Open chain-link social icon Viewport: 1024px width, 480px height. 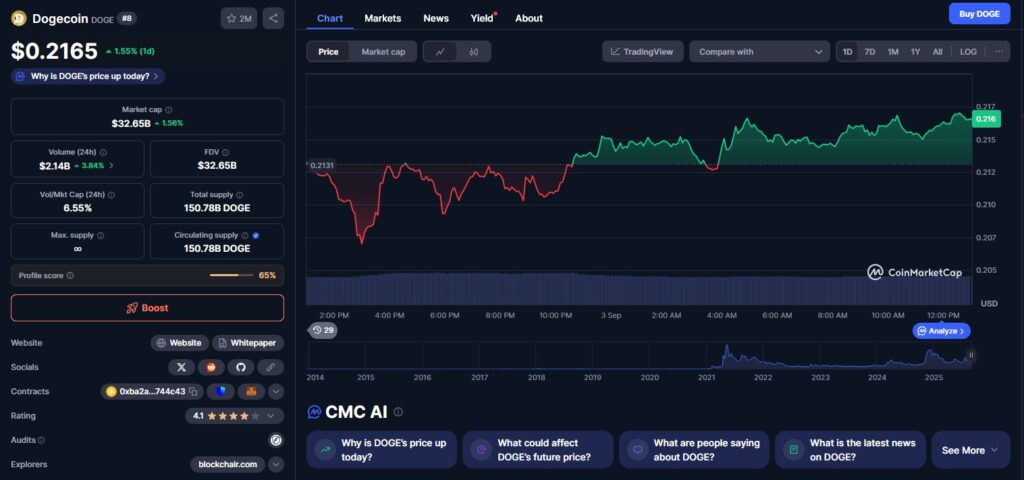(270, 367)
